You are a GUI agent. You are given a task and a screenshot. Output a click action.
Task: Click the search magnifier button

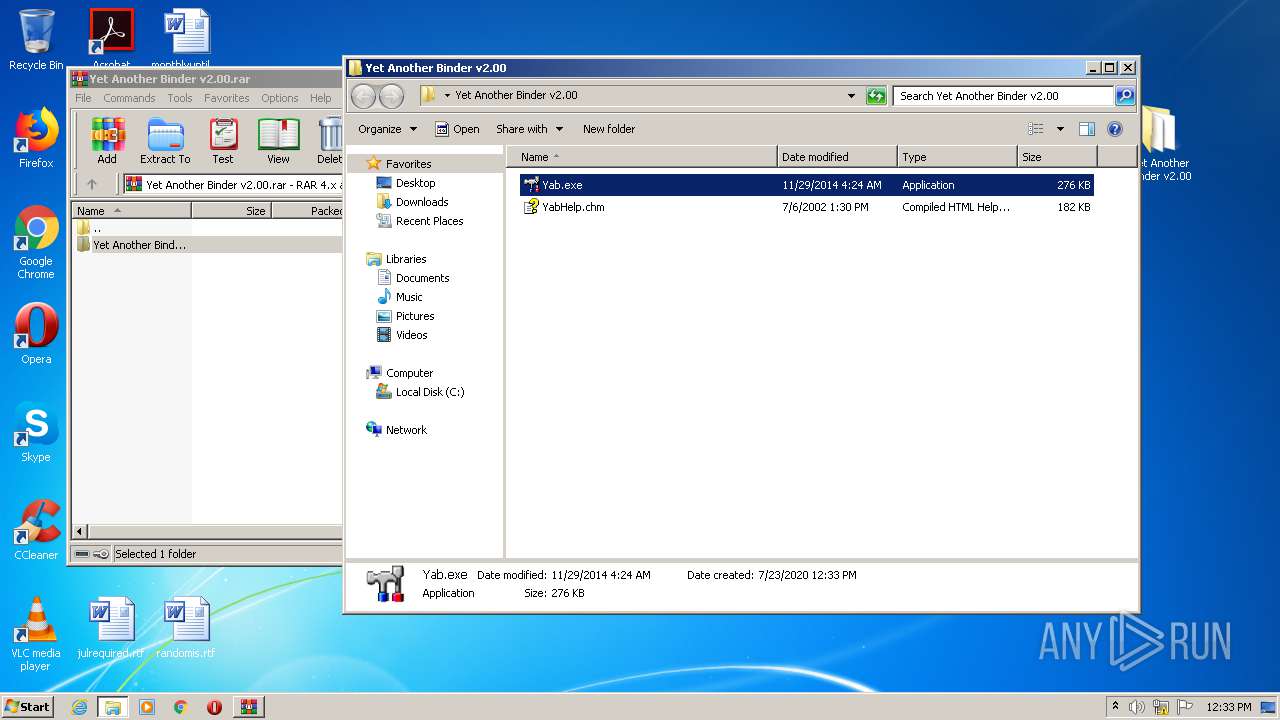click(x=1124, y=96)
